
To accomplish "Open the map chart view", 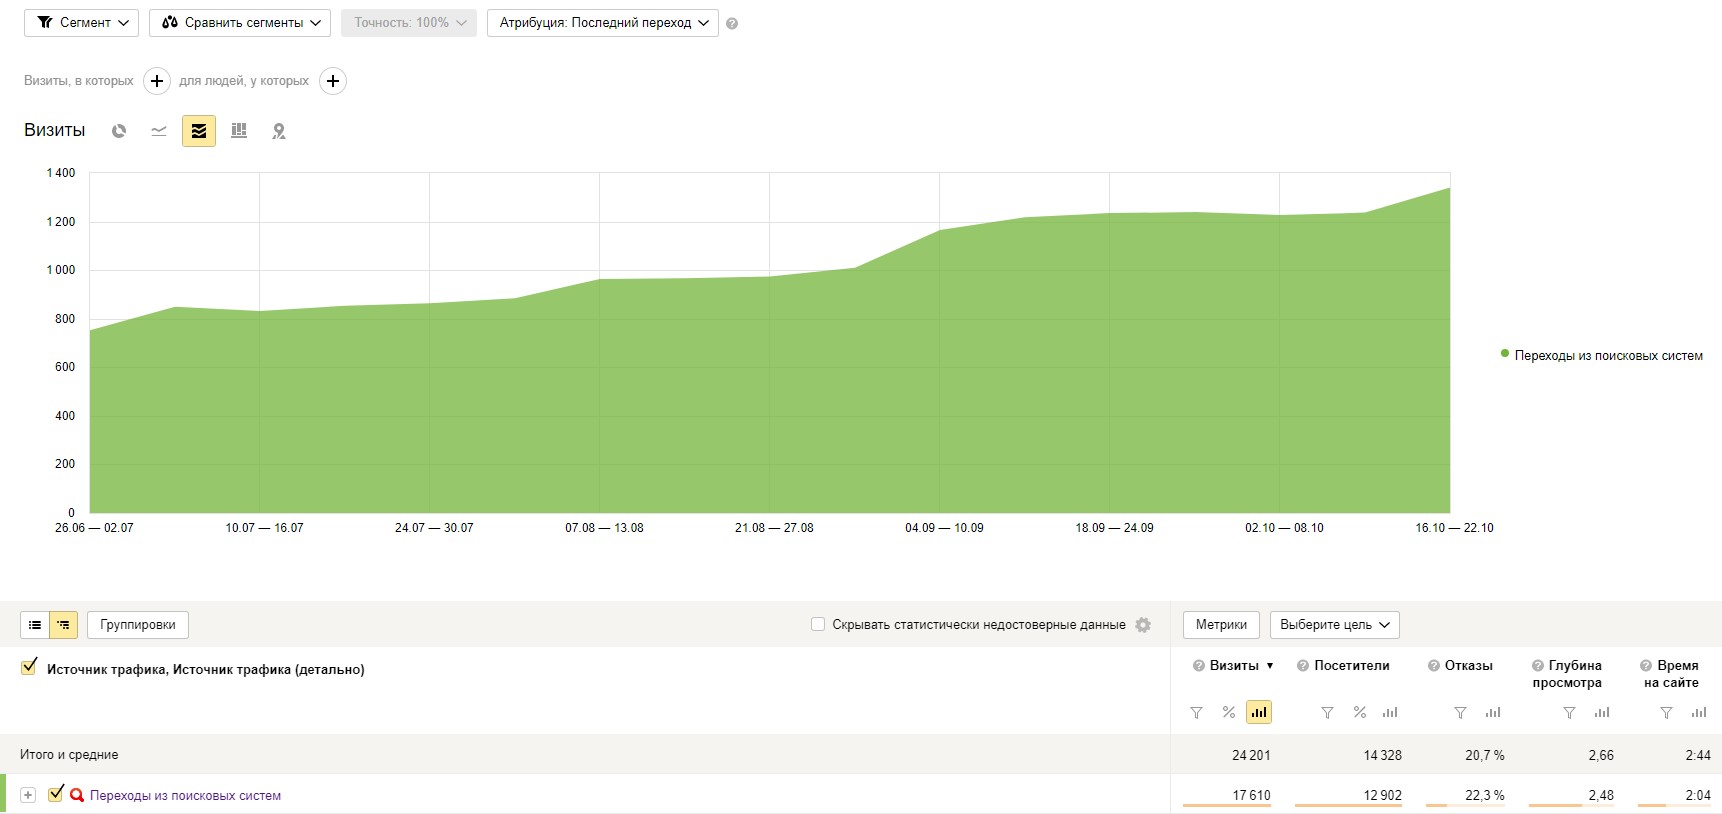I will click(x=279, y=131).
